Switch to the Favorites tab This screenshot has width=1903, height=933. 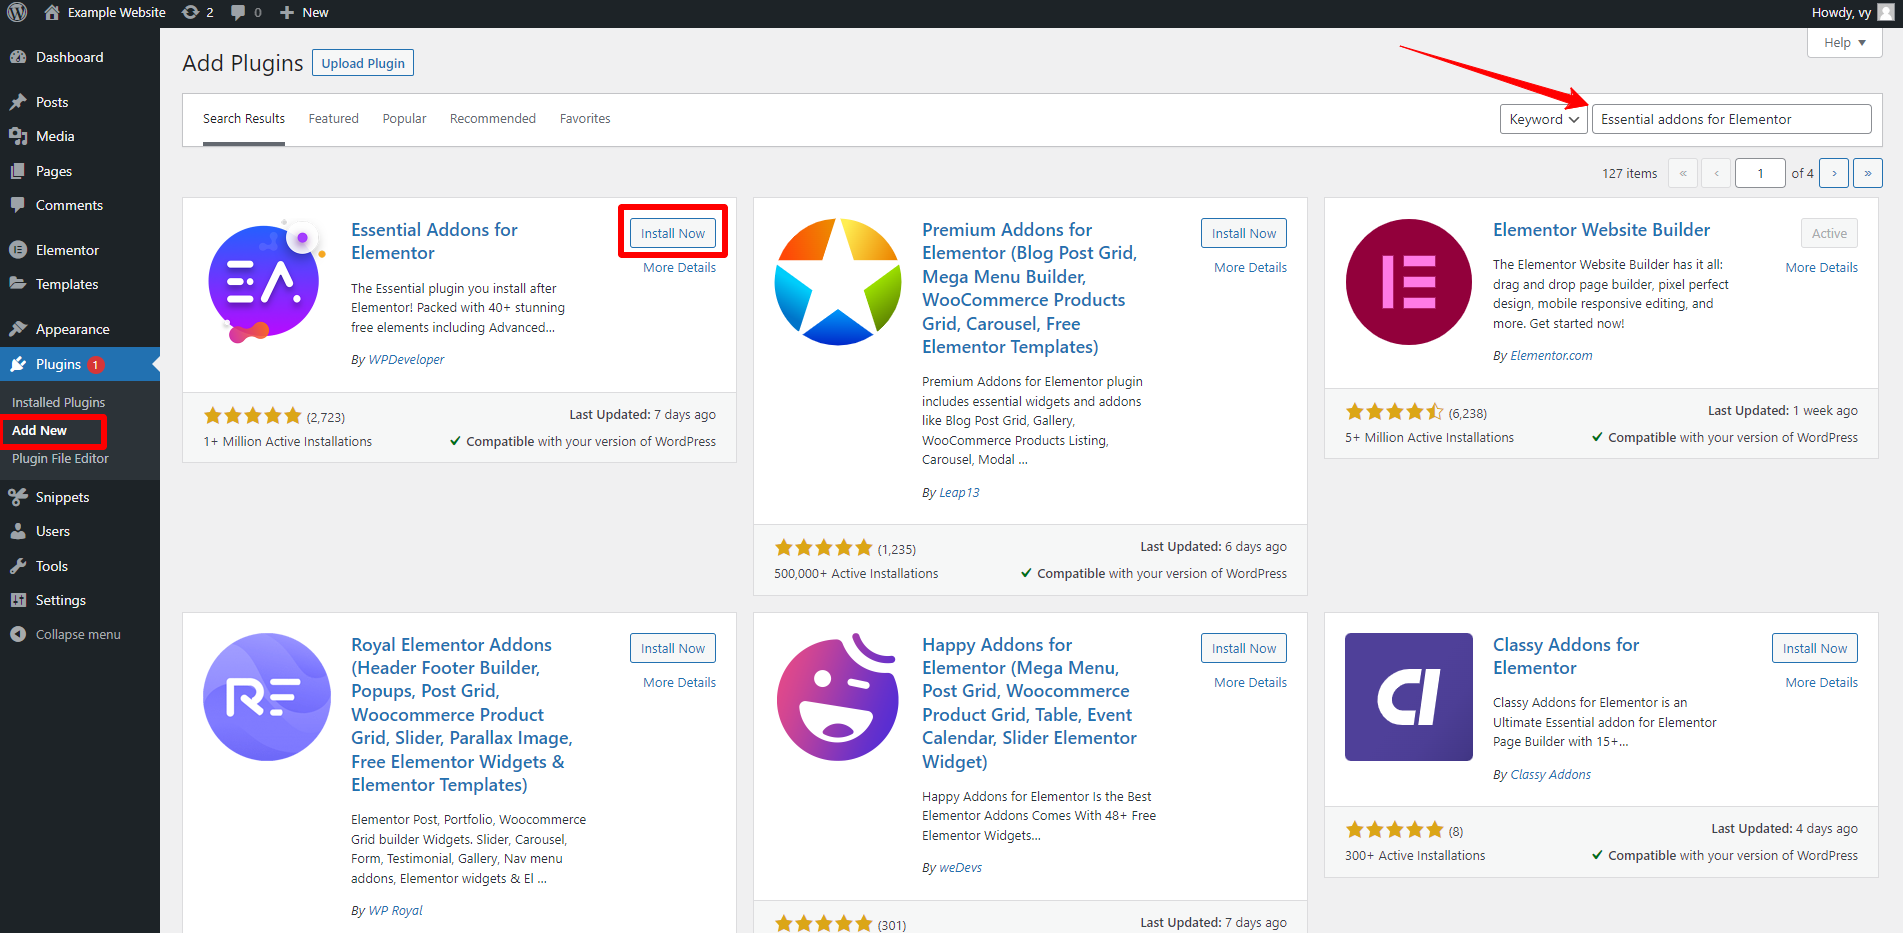(x=585, y=118)
